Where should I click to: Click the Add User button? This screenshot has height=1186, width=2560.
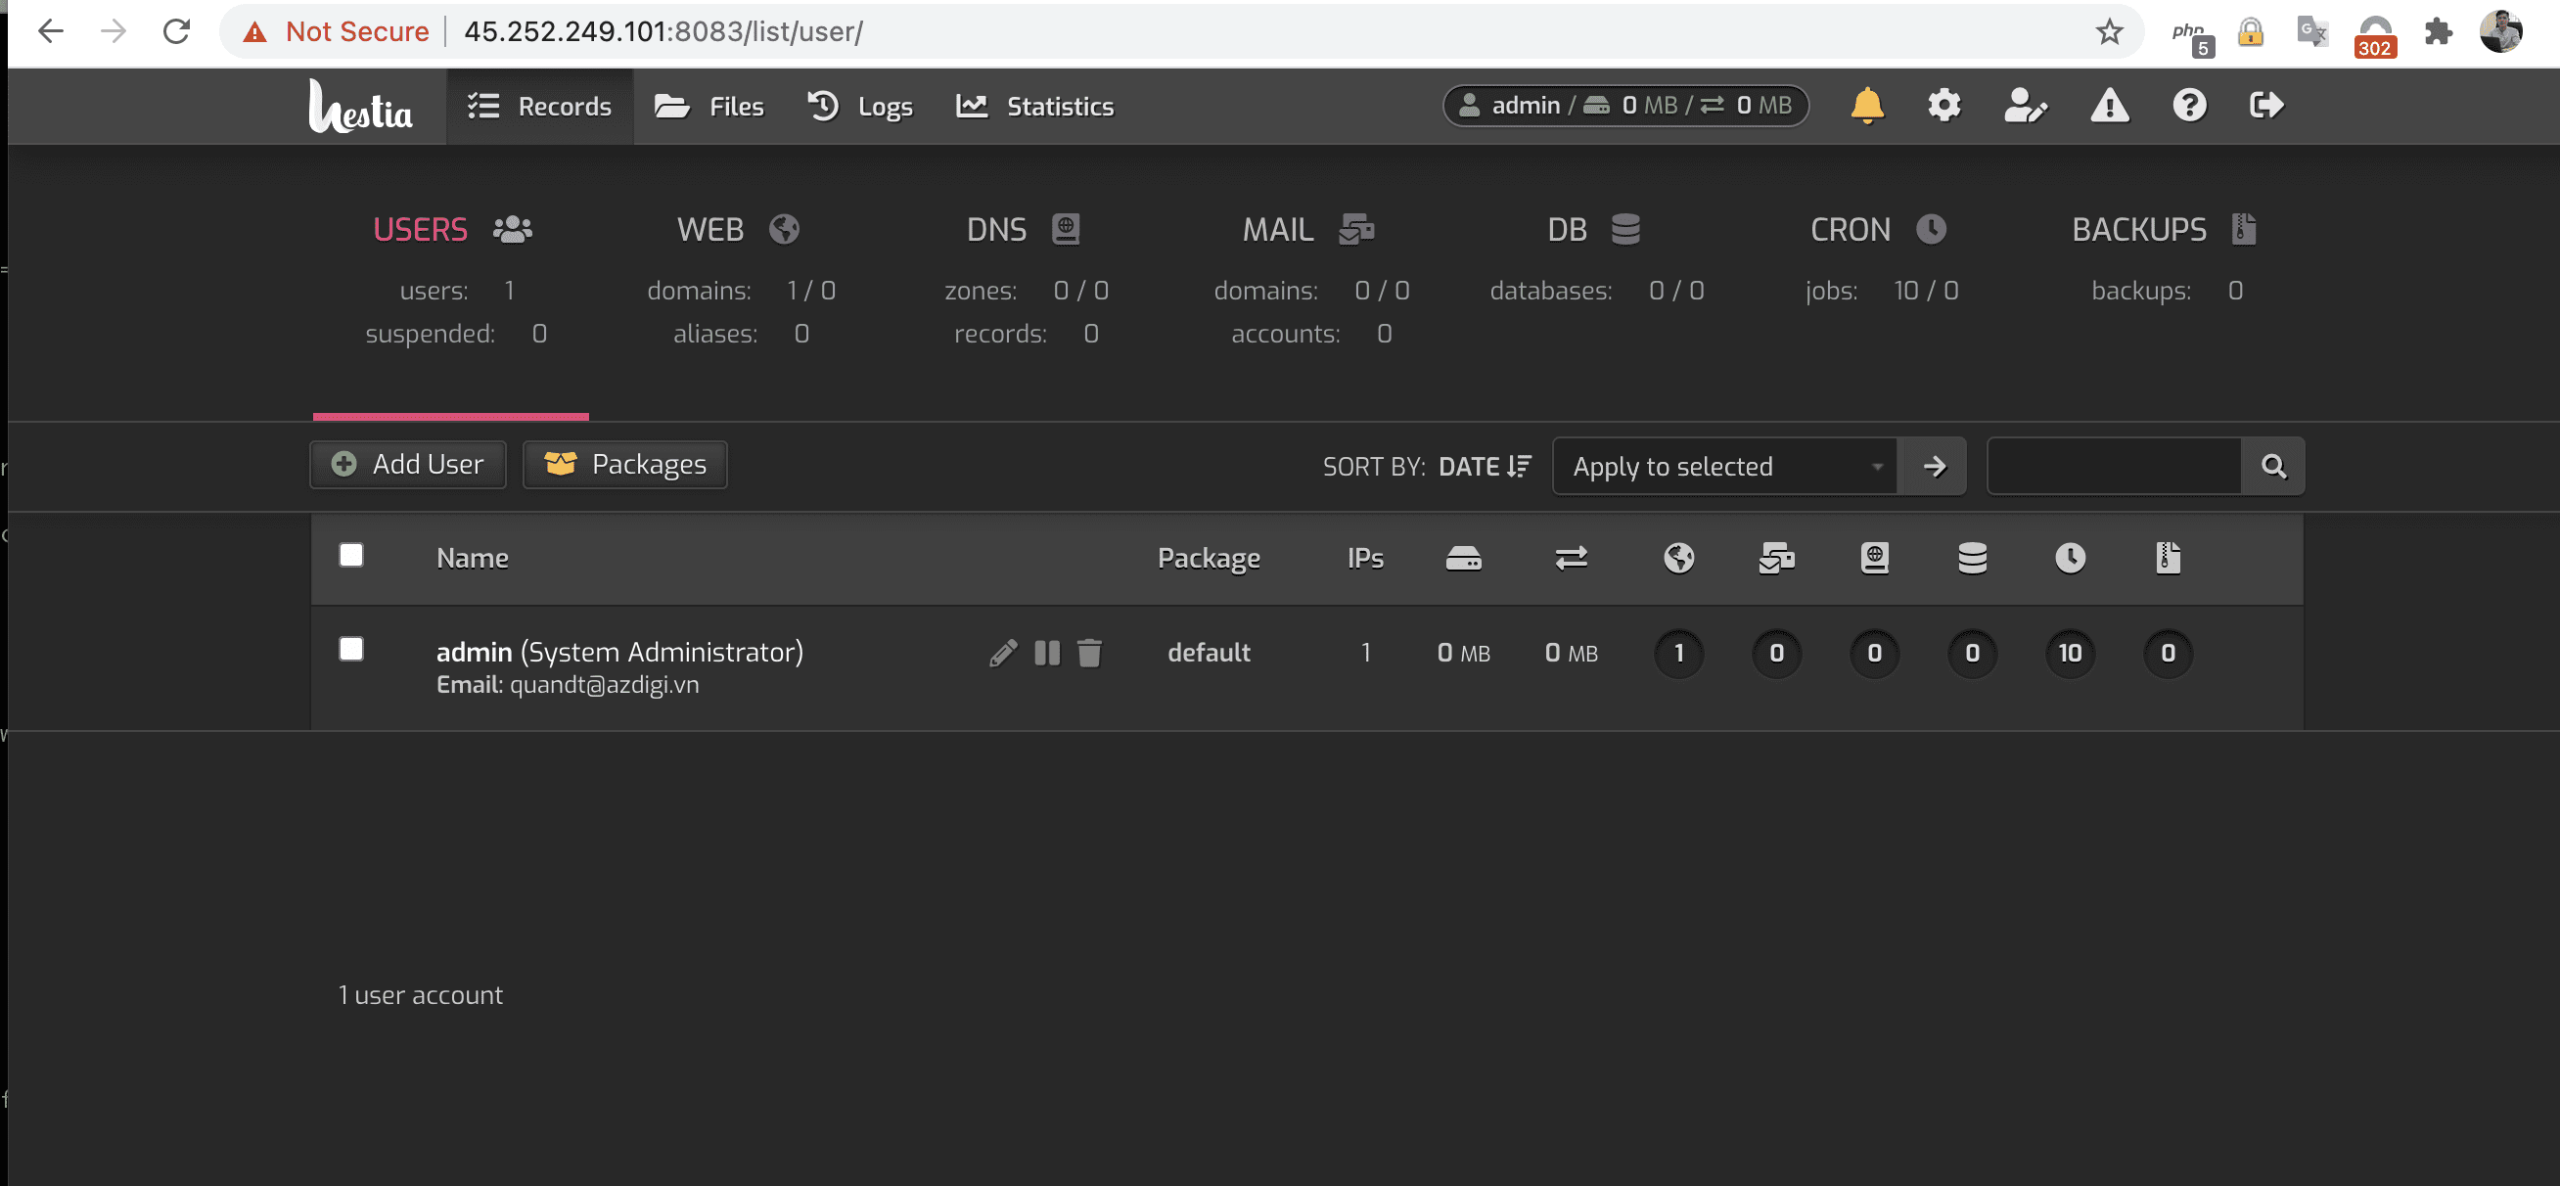[408, 464]
